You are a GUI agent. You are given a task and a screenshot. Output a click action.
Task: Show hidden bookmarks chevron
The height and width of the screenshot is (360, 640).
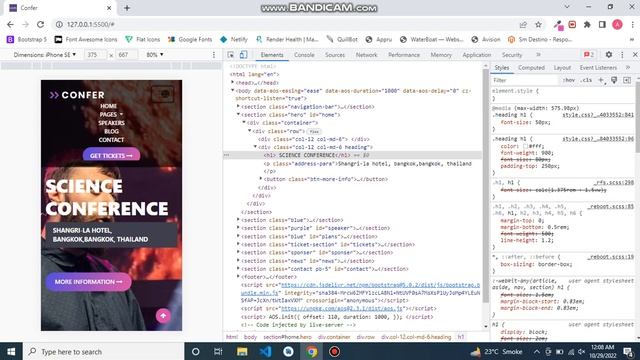632,40
